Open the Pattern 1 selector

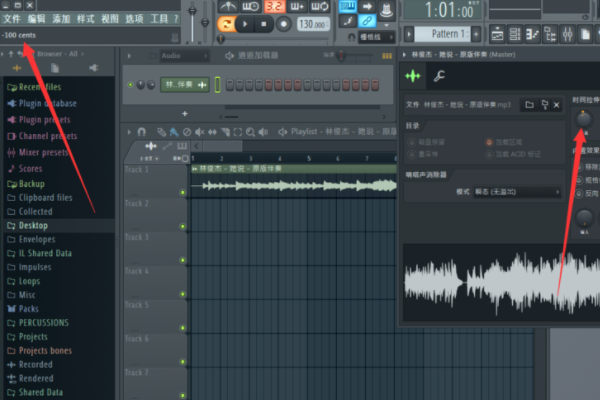[x=442, y=34]
